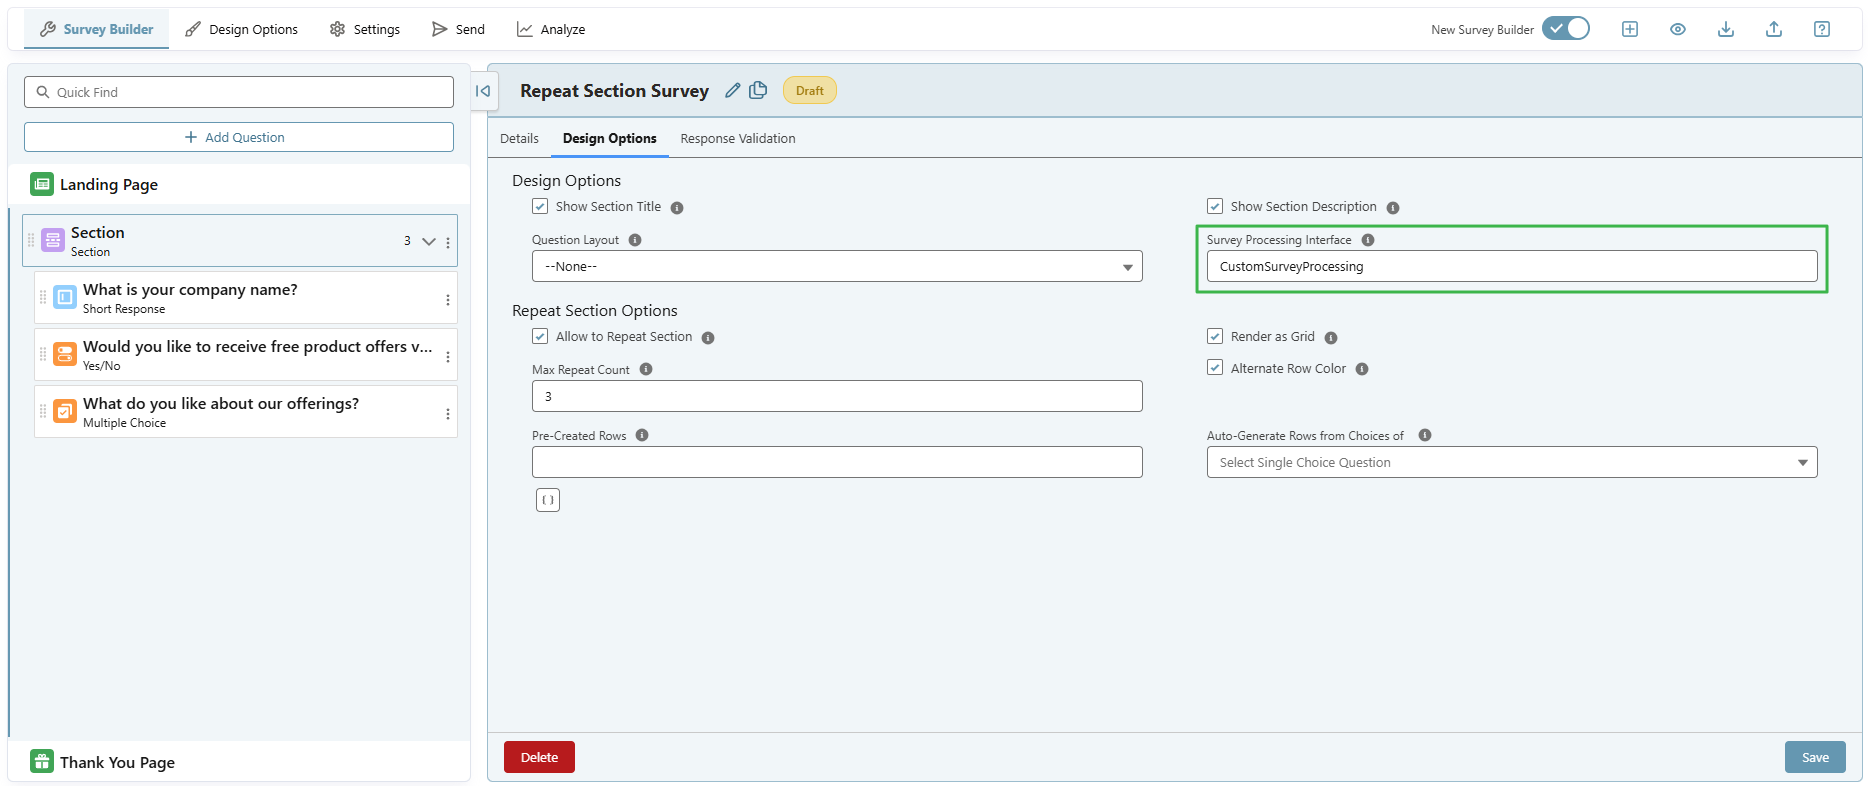Open options for product offers question
The image size is (1868, 786).
pyautogui.click(x=448, y=356)
